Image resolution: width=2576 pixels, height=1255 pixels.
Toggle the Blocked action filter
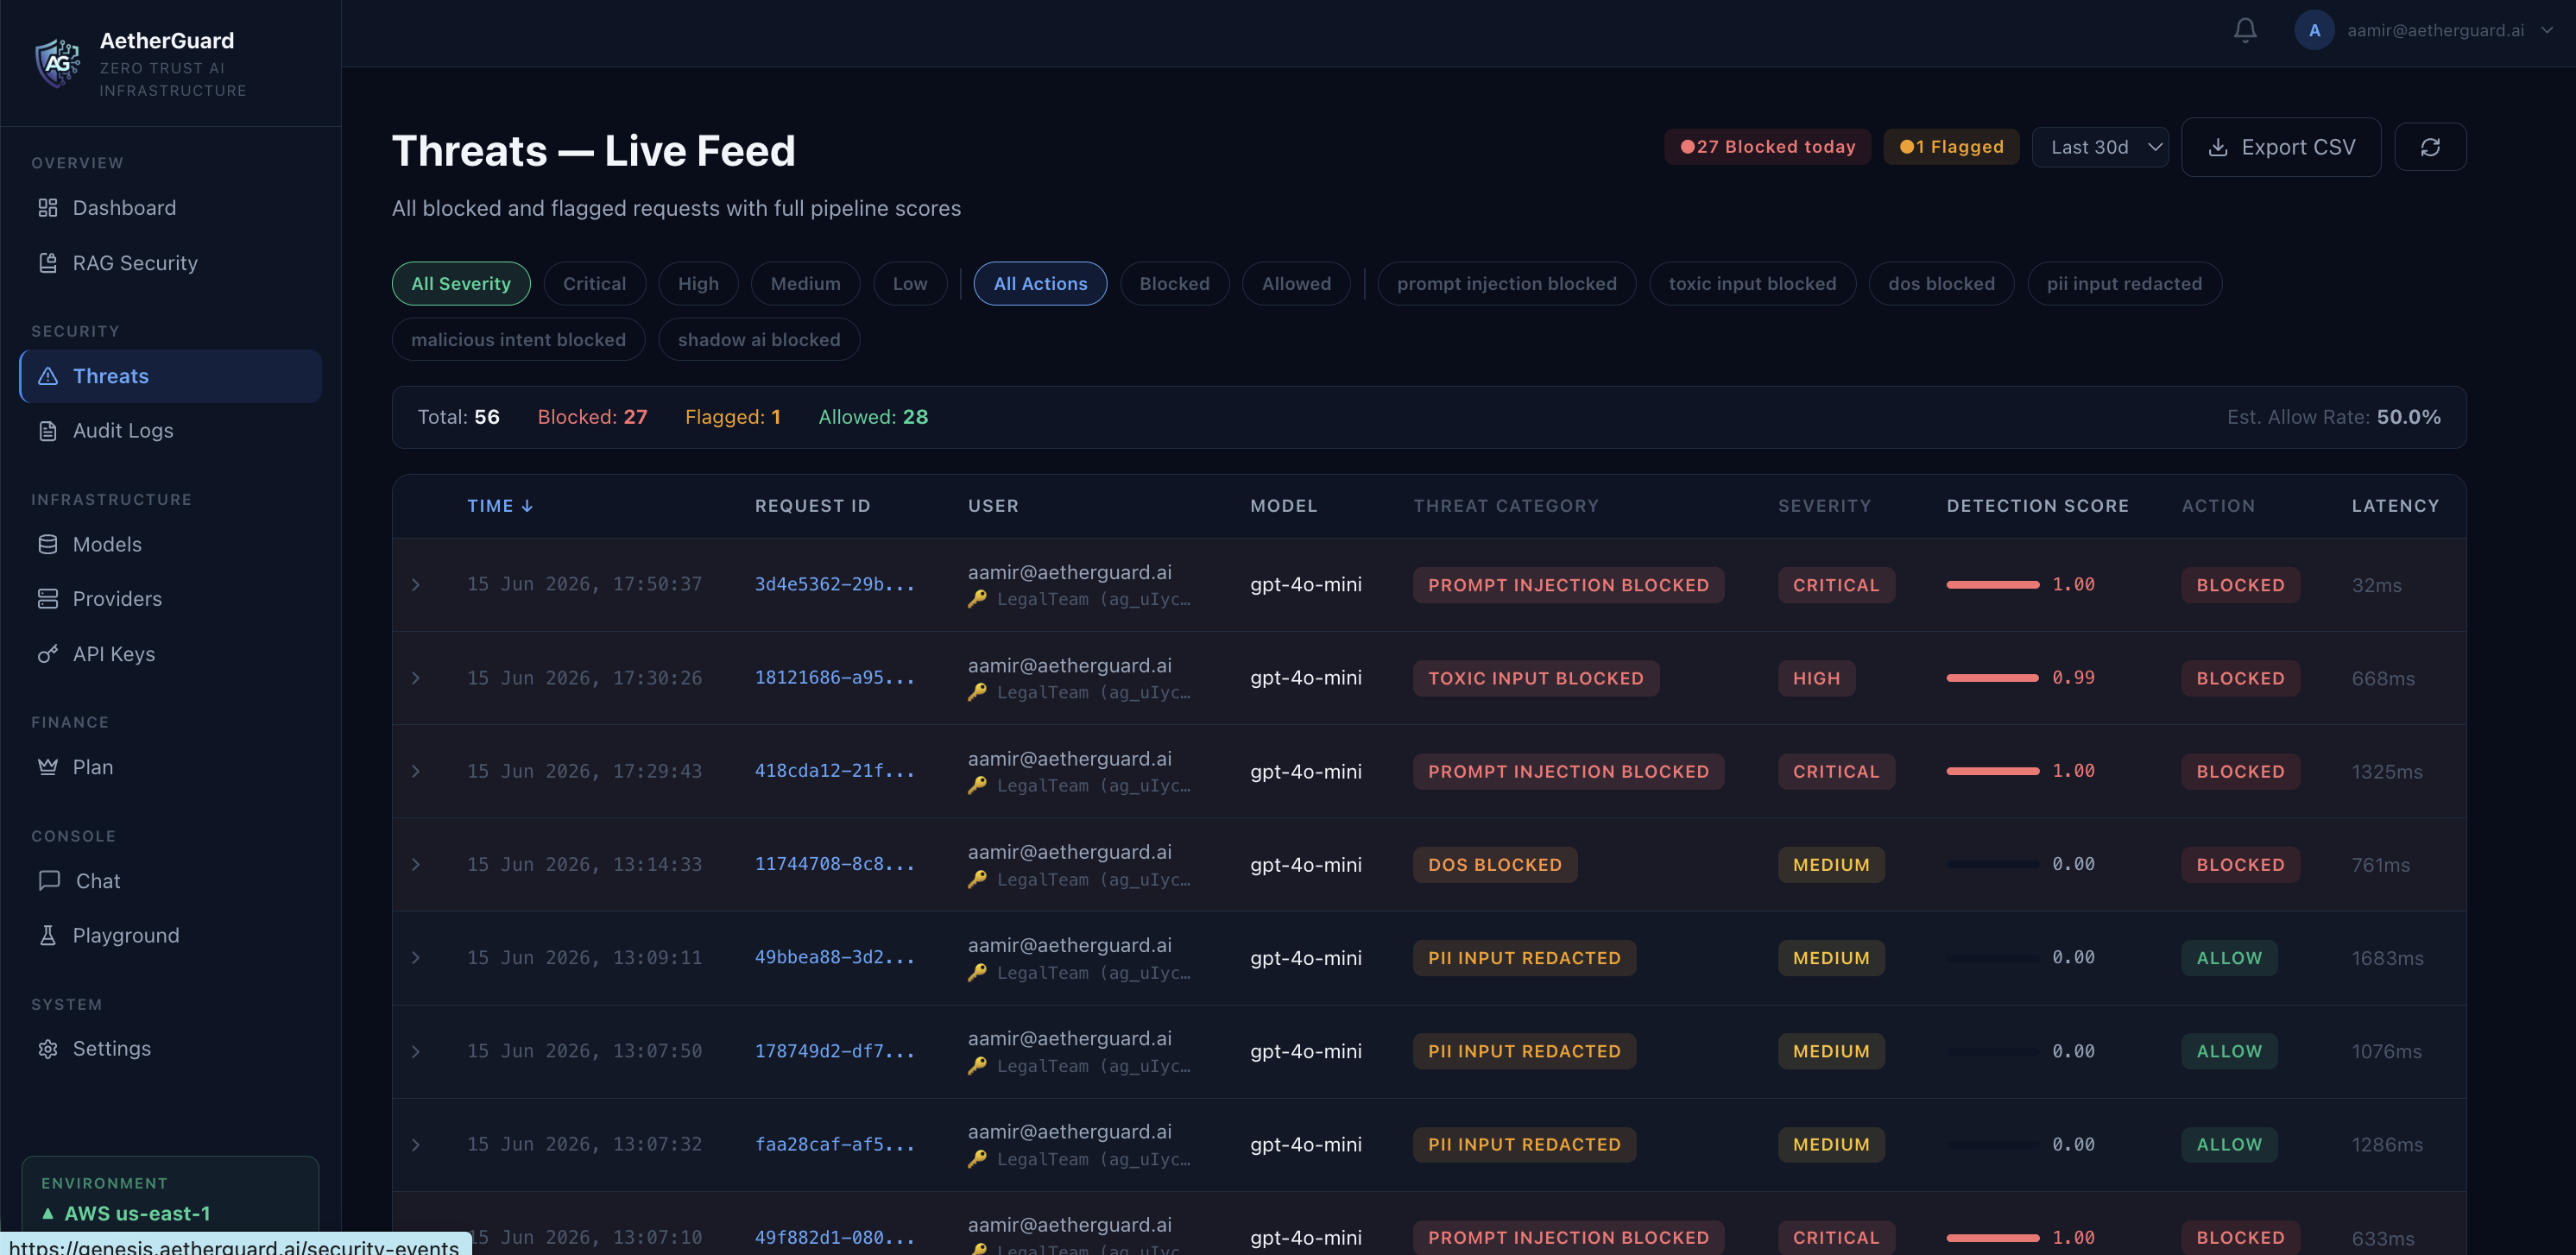click(x=1174, y=284)
